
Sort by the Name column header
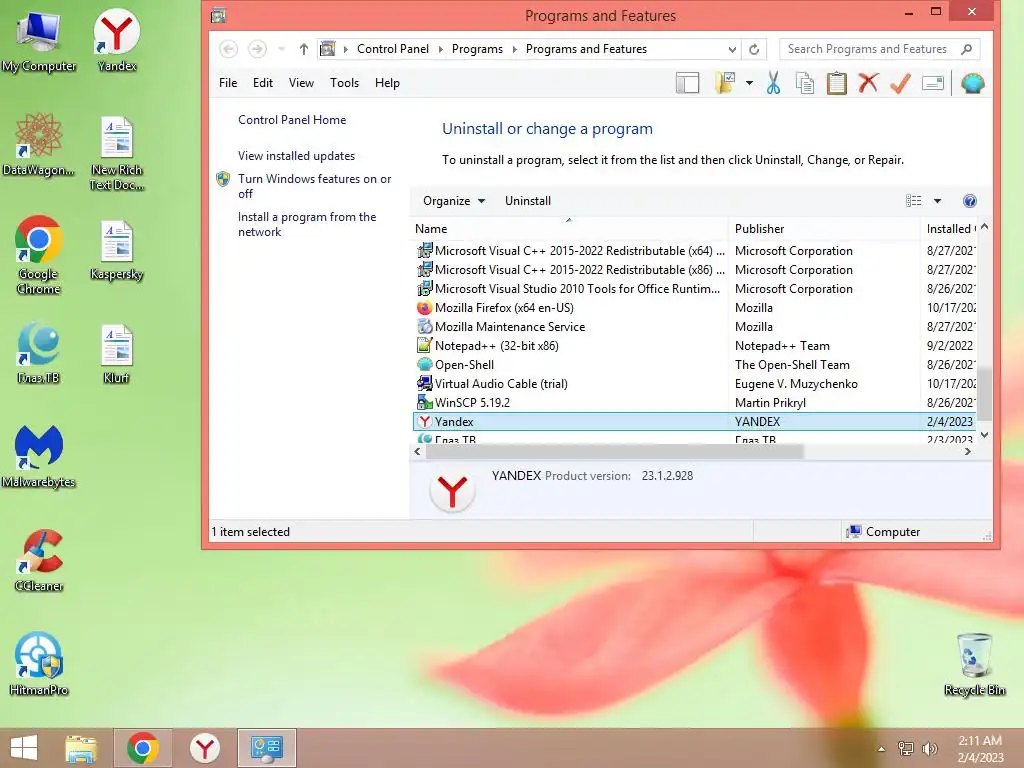click(x=569, y=229)
